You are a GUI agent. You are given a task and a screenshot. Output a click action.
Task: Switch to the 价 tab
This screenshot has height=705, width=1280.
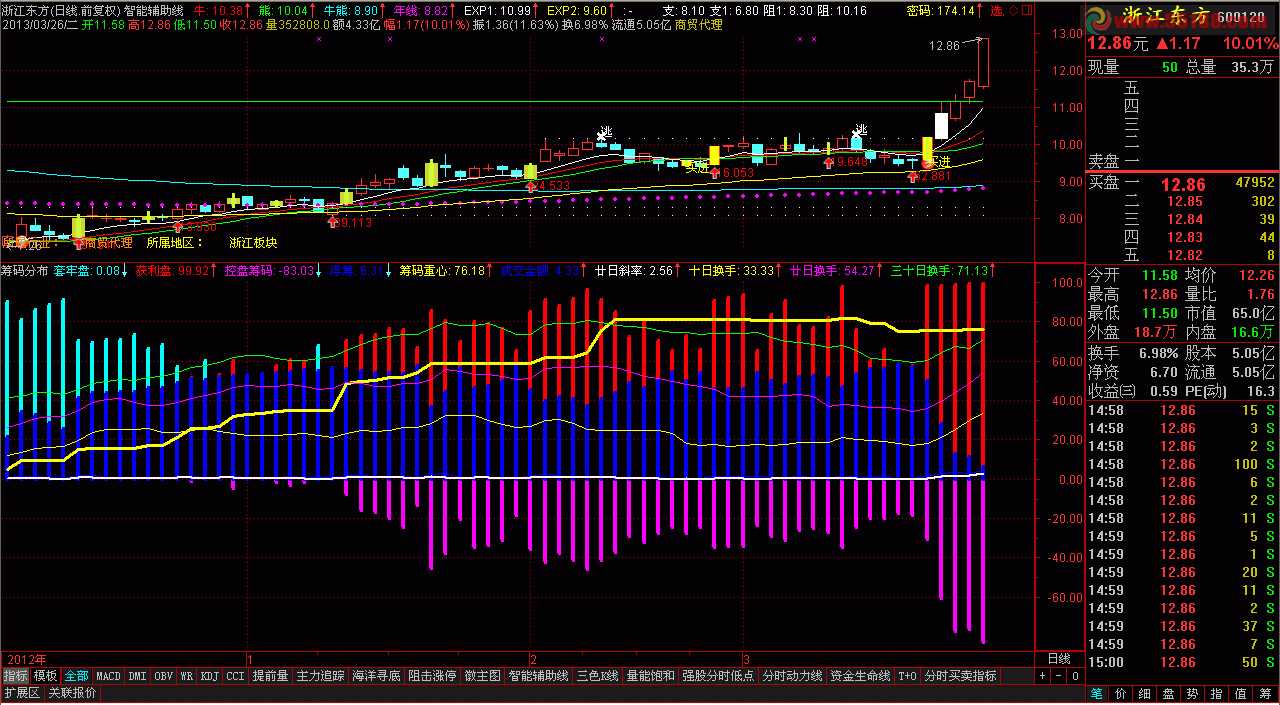[1120, 692]
